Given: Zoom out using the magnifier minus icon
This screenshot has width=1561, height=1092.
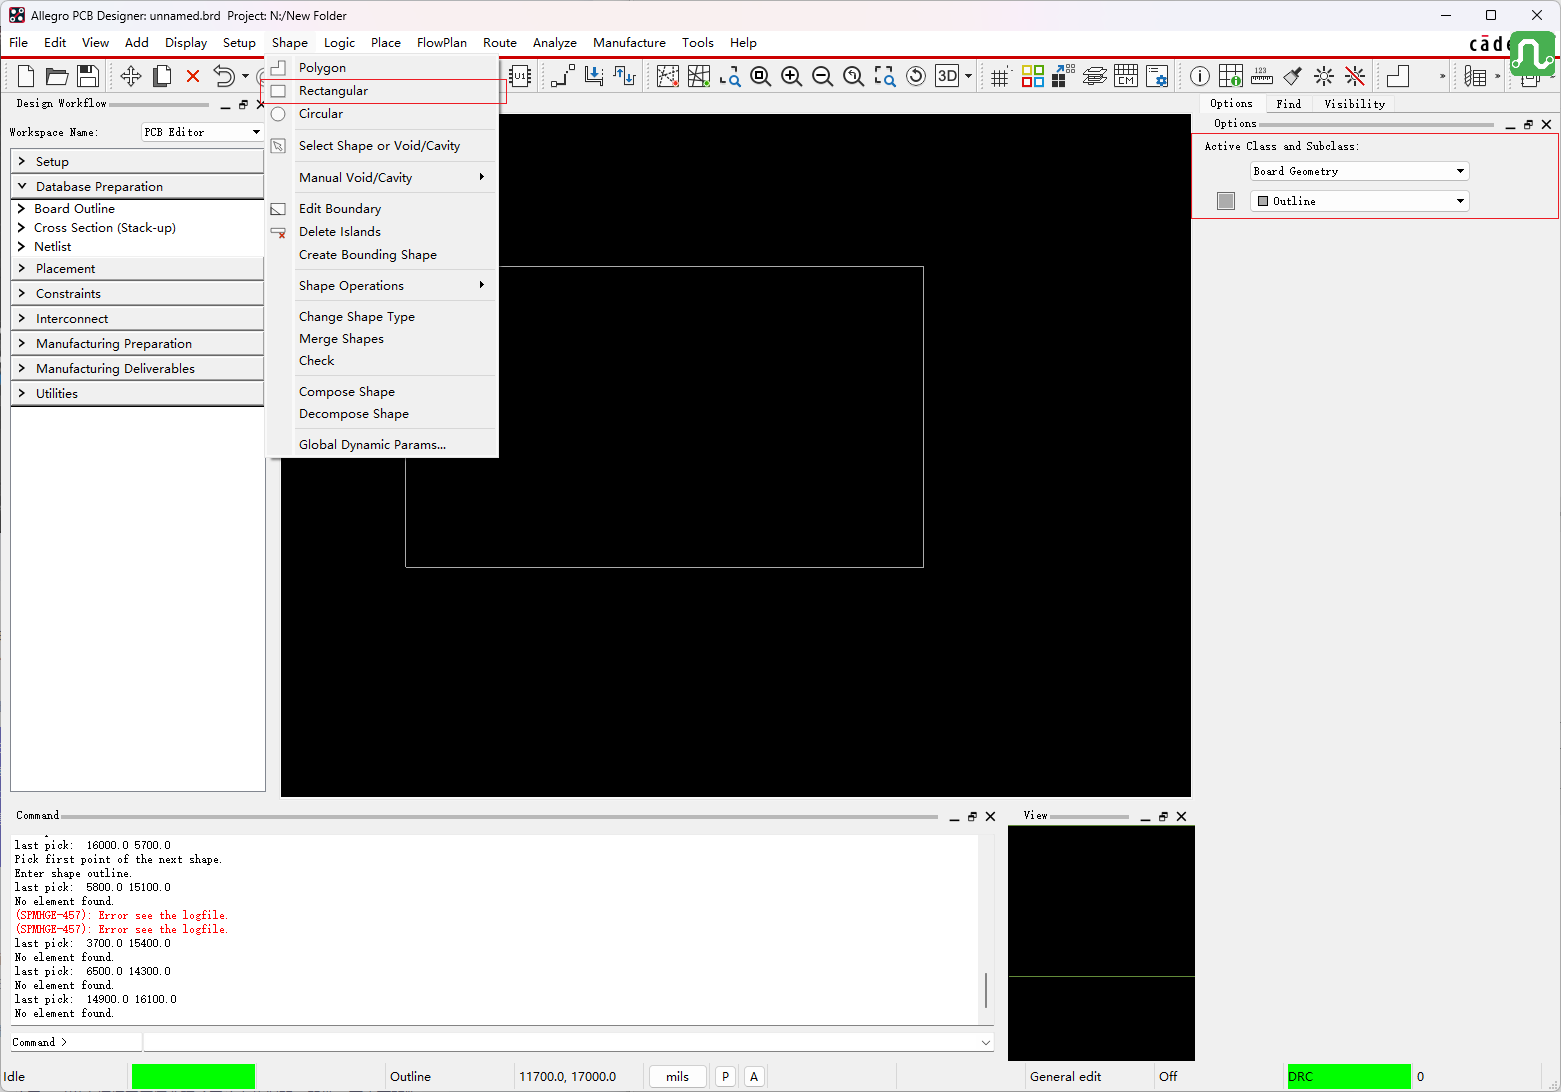Looking at the screenshot, I should coord(822,76).
